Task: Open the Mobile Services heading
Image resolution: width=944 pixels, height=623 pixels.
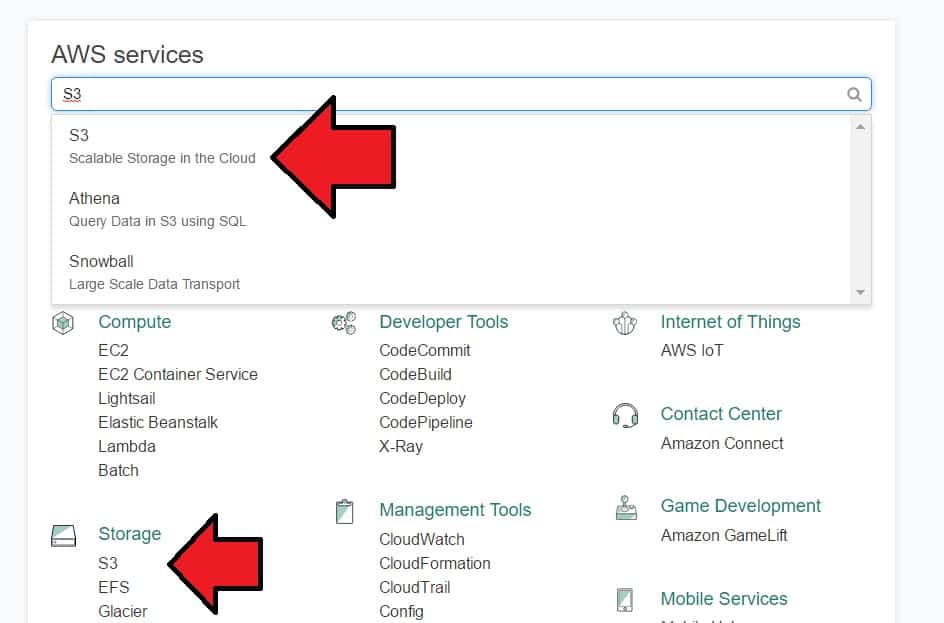Action: click(x=724, y=599)
